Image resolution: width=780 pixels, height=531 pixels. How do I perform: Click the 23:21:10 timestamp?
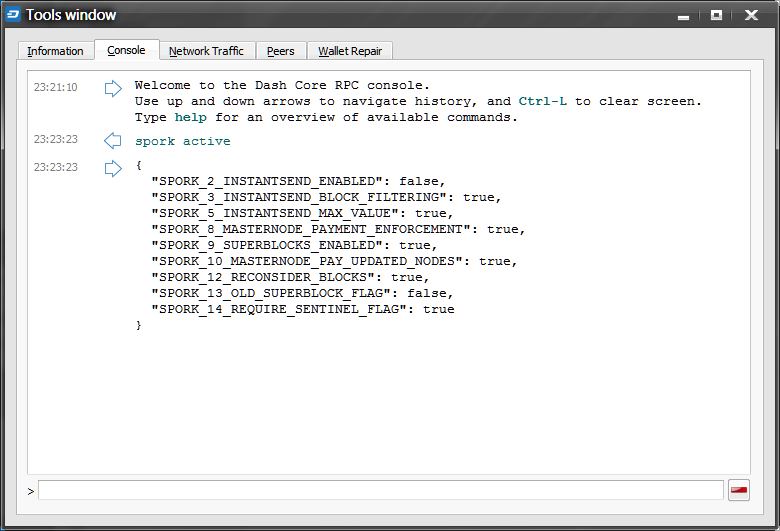tap(56, 87)
